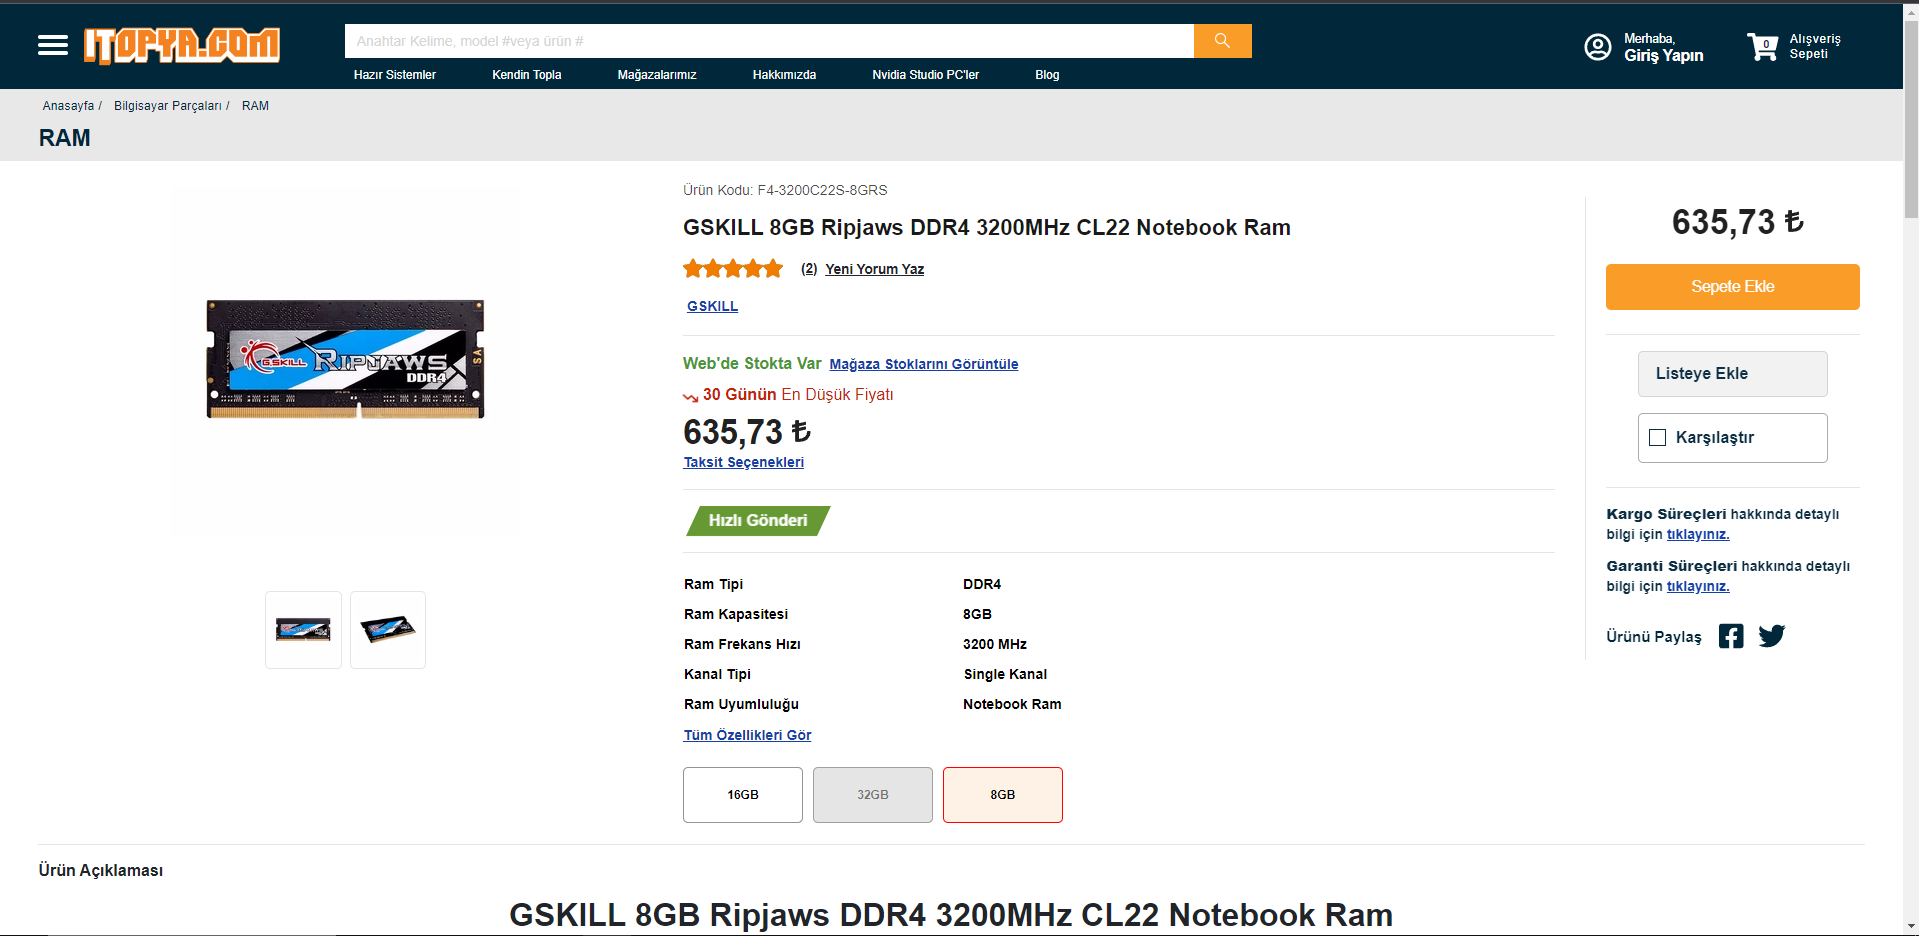Click the user account profile icon
The height and width of the screenshot is (936, 1919).
point(1598,47)
